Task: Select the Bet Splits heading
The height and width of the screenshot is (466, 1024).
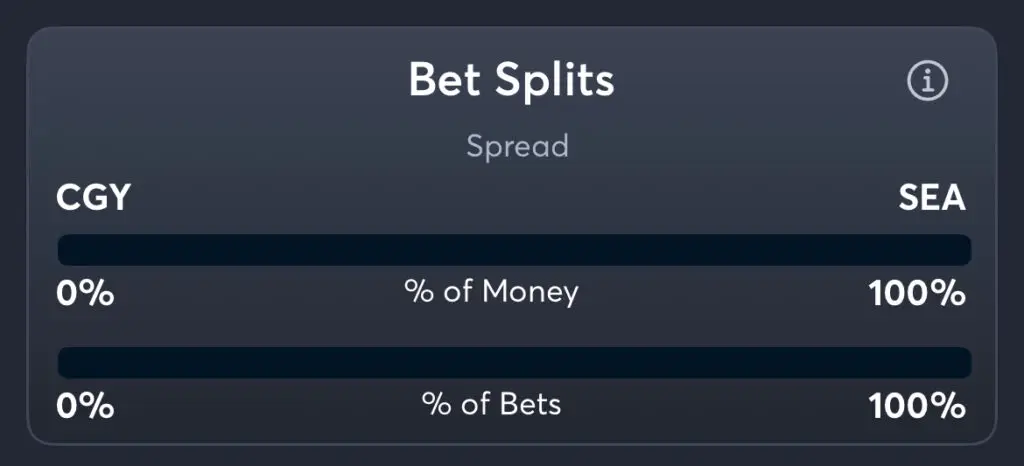Action: 511,81
